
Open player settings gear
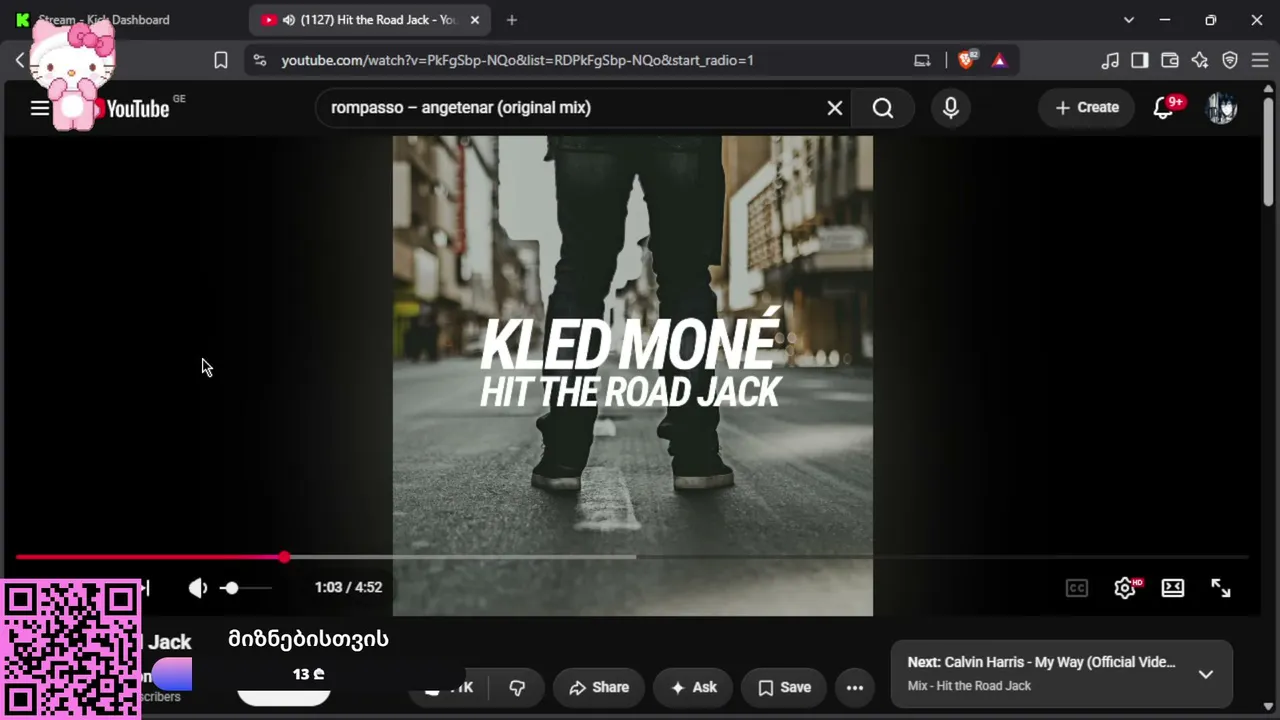pyautogui.click(x=1126, y=588)
